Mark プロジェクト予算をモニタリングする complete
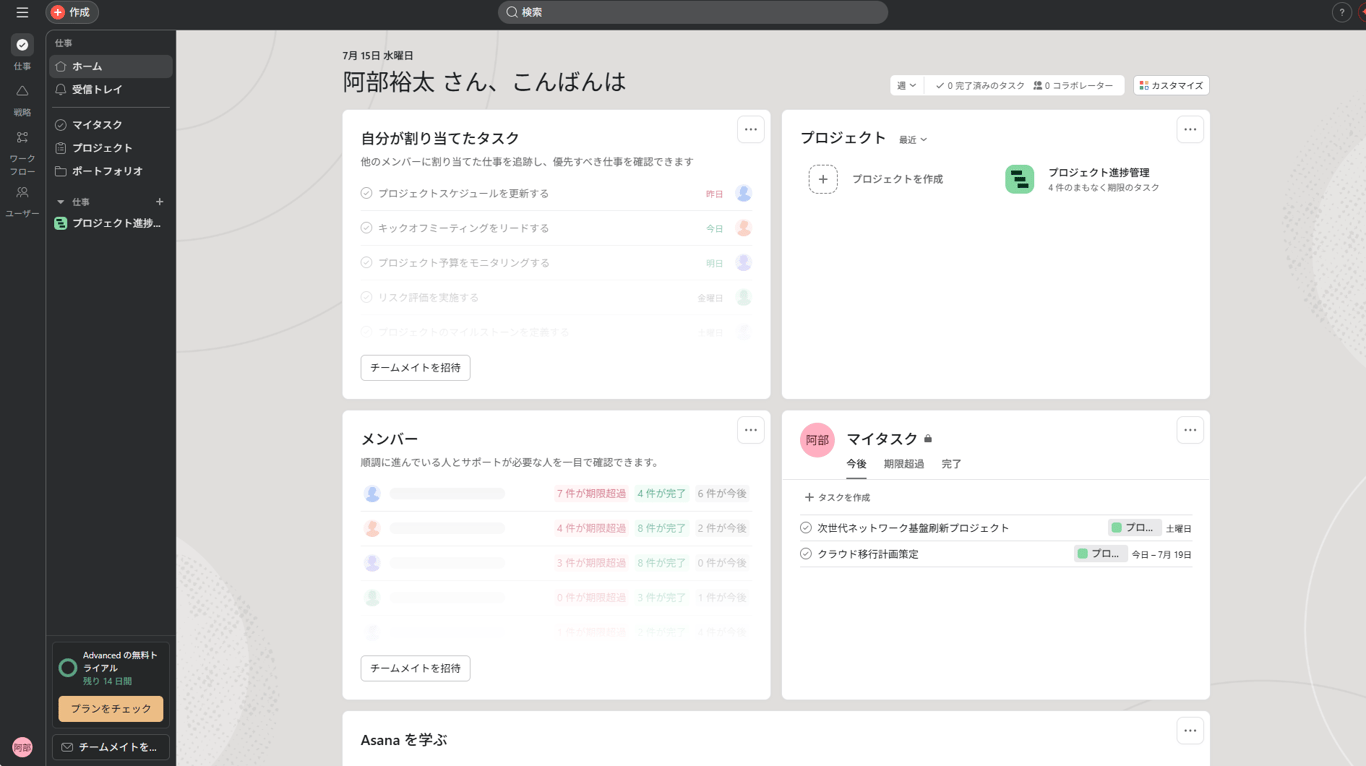Image resolution: width=1366 pixels, height=766 pixels. [366, 263]
